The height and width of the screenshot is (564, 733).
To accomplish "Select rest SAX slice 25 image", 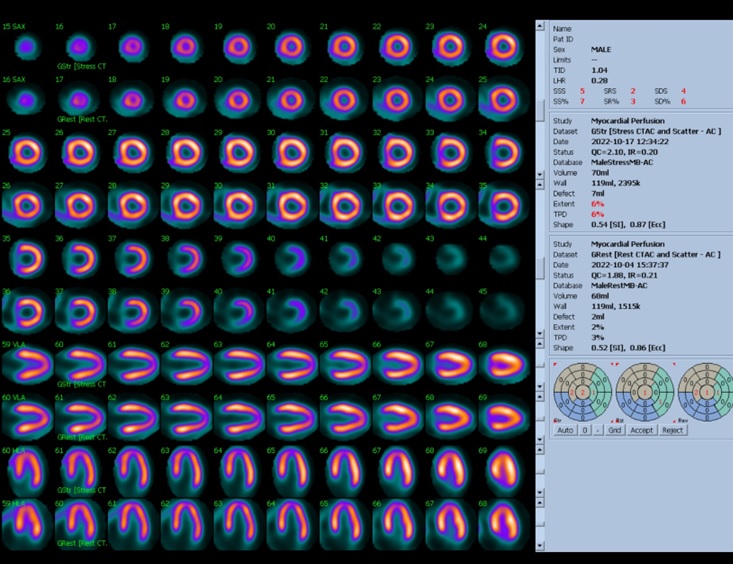I will [x=501, y=98].
